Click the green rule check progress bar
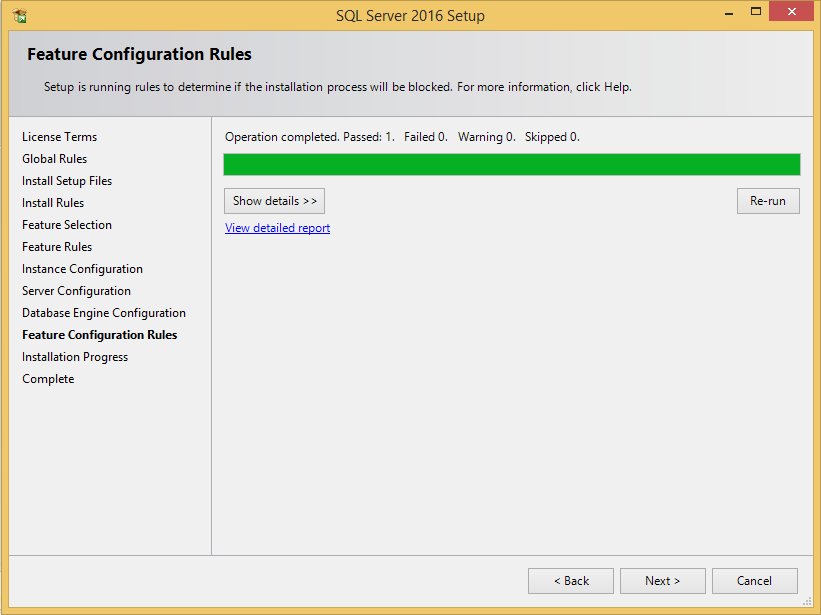This screenshot has height=615, width=821. (x=512, y=164)
